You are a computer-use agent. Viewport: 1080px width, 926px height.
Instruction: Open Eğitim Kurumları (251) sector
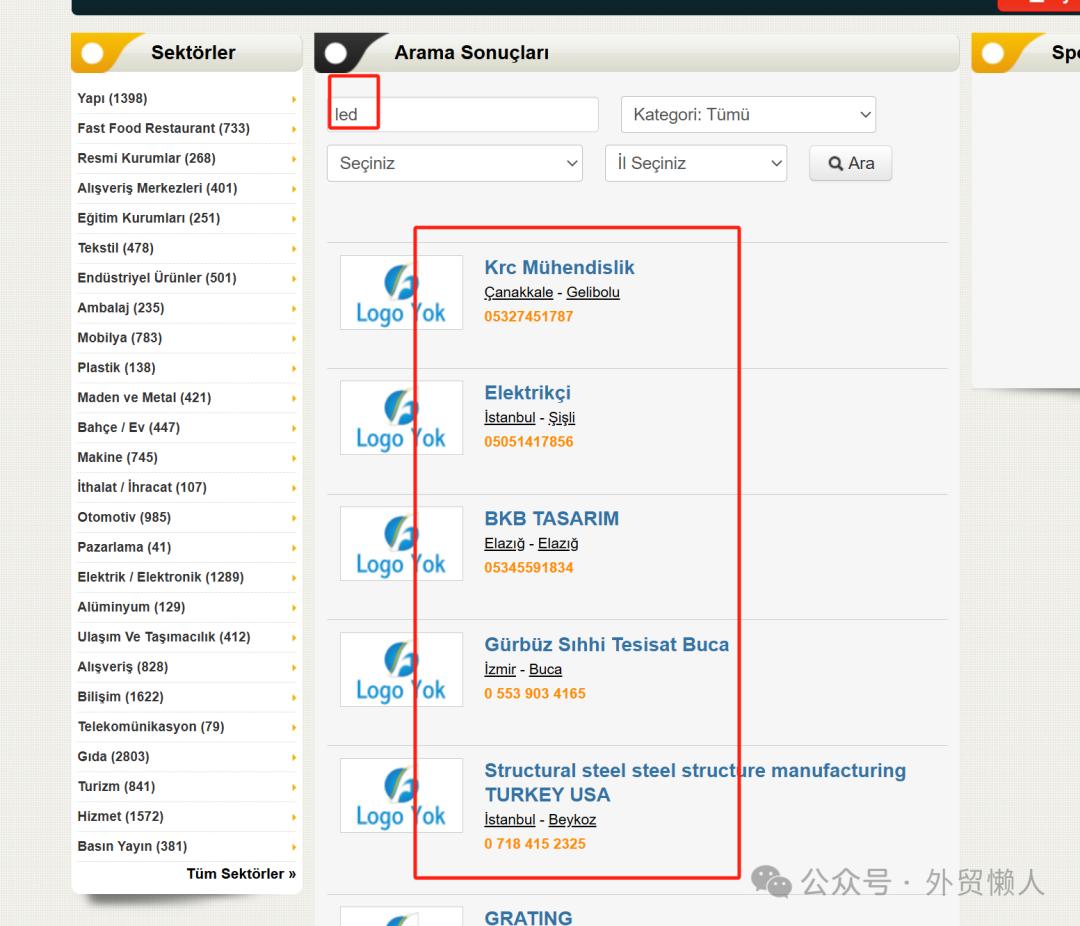[x=149, y=218]
